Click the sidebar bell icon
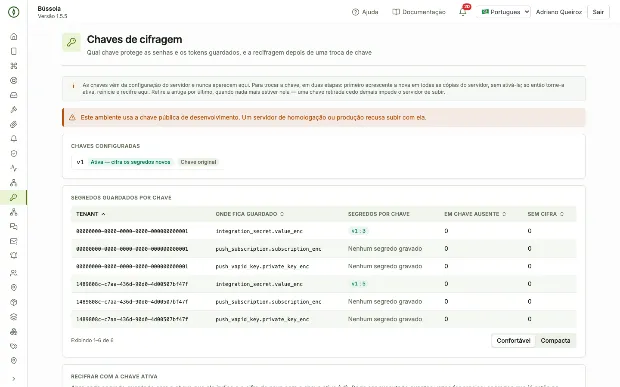620x387 pixels. [13, 139]
